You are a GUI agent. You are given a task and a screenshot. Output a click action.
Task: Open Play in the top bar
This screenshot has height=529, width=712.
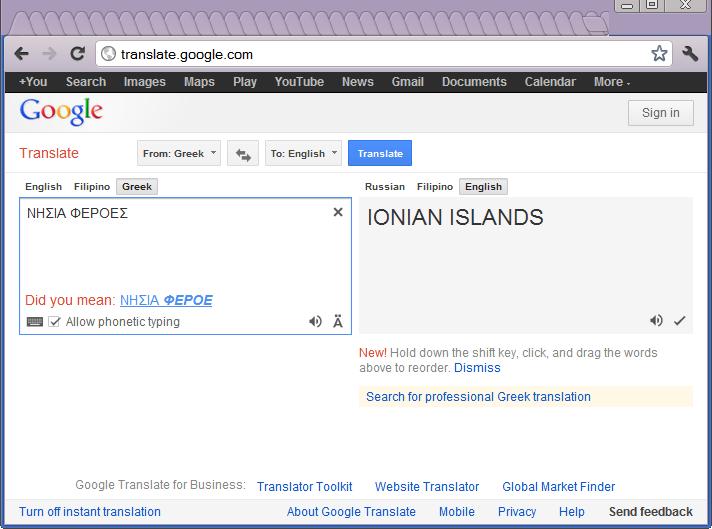pos(245,82)
